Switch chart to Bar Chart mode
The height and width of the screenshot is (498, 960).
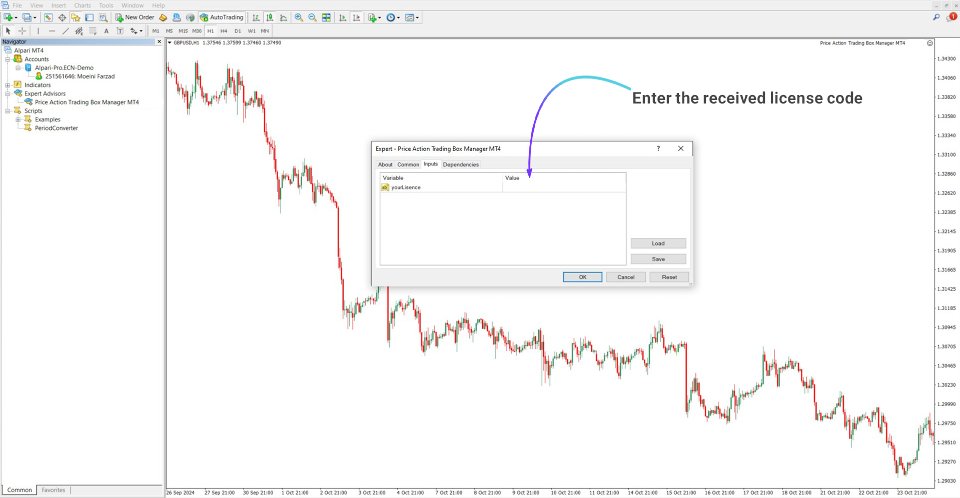tap(256, 18)
